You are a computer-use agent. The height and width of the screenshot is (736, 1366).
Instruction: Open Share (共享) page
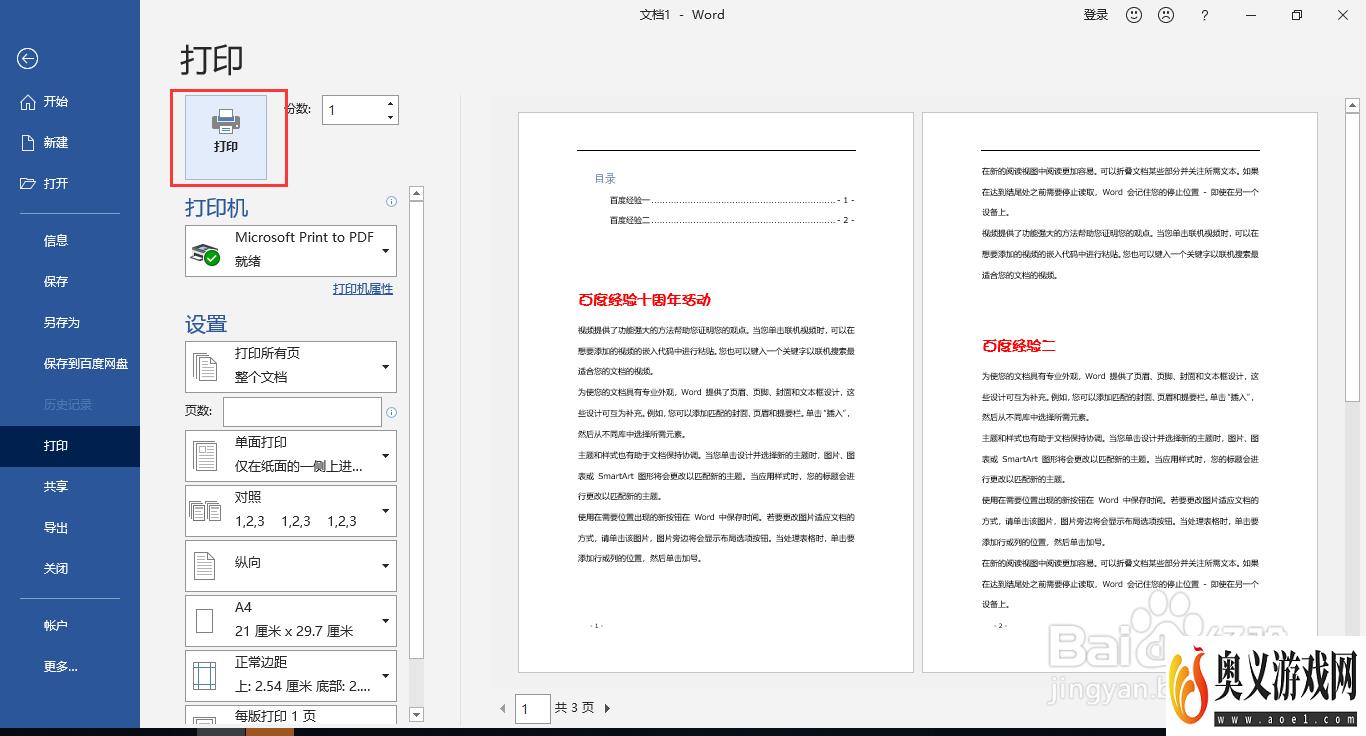coord(70,487)
